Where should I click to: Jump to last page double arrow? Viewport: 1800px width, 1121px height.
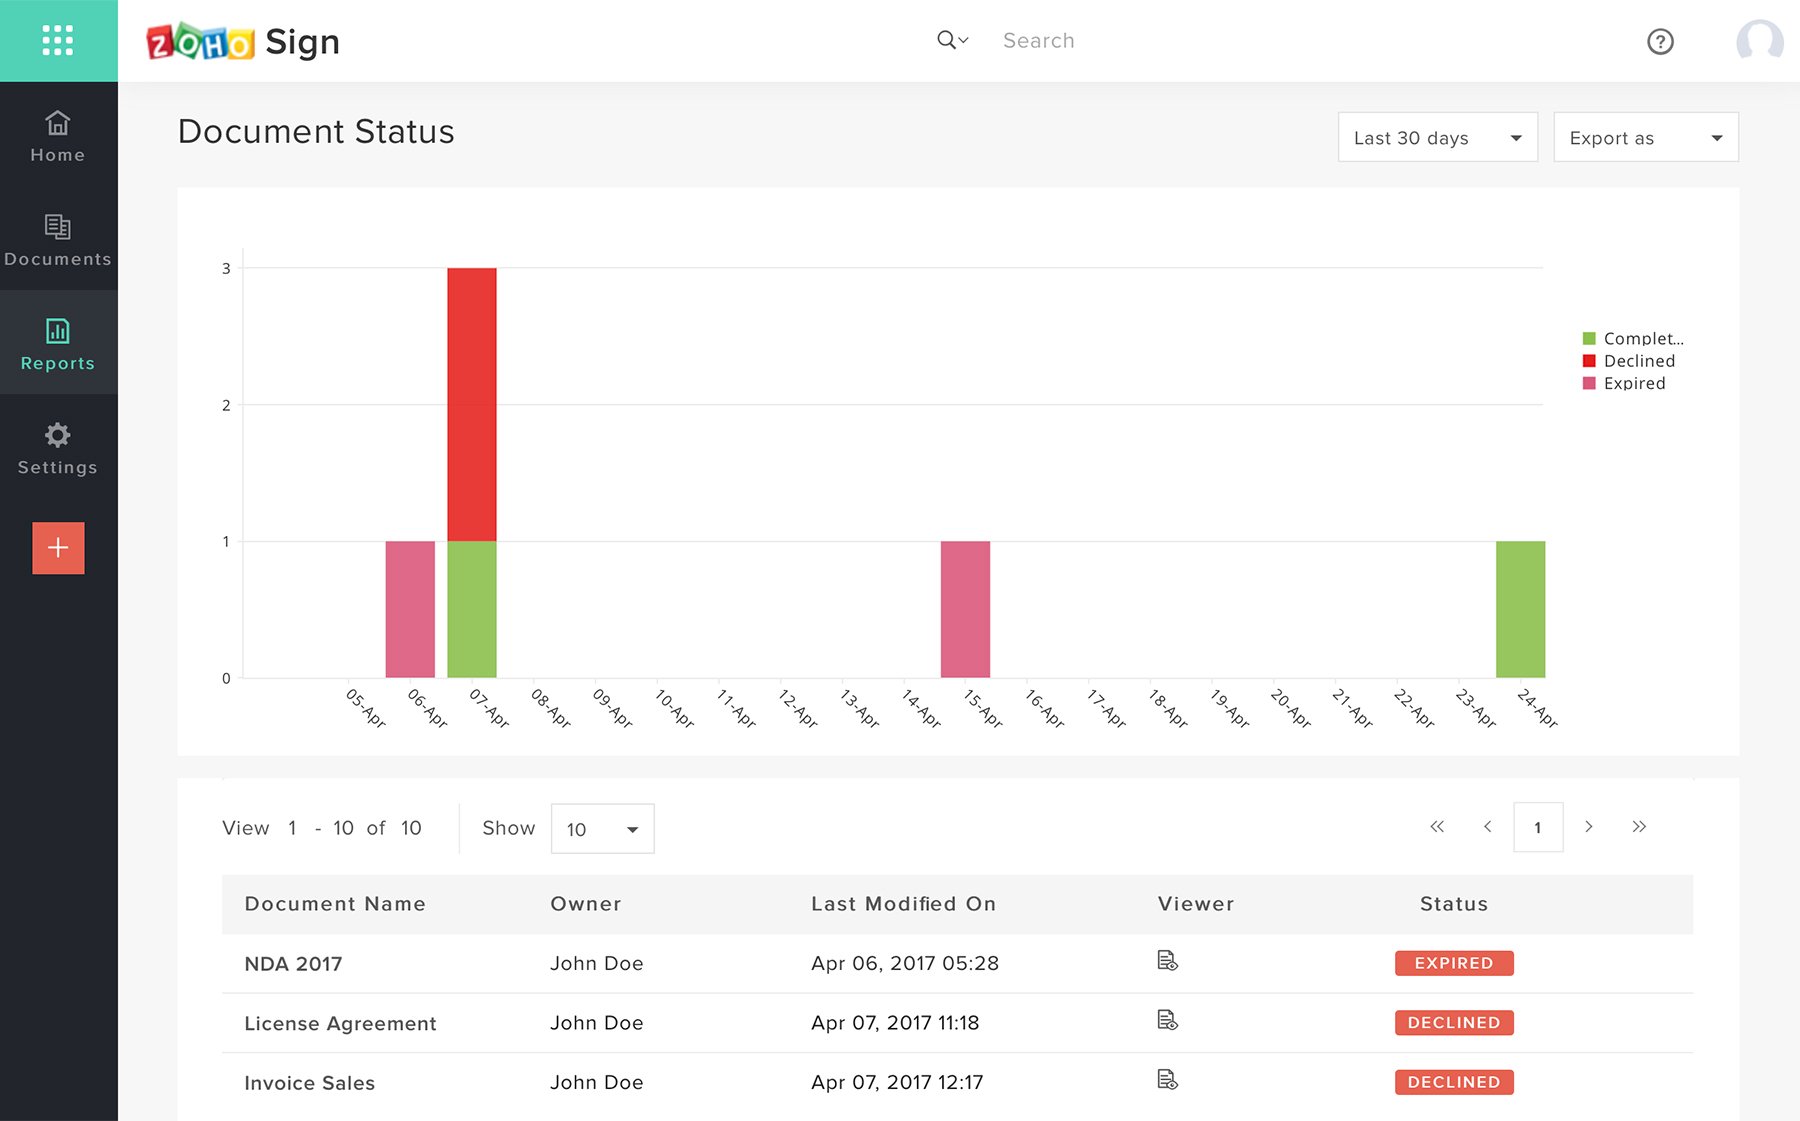click(x=1639, y=827)
